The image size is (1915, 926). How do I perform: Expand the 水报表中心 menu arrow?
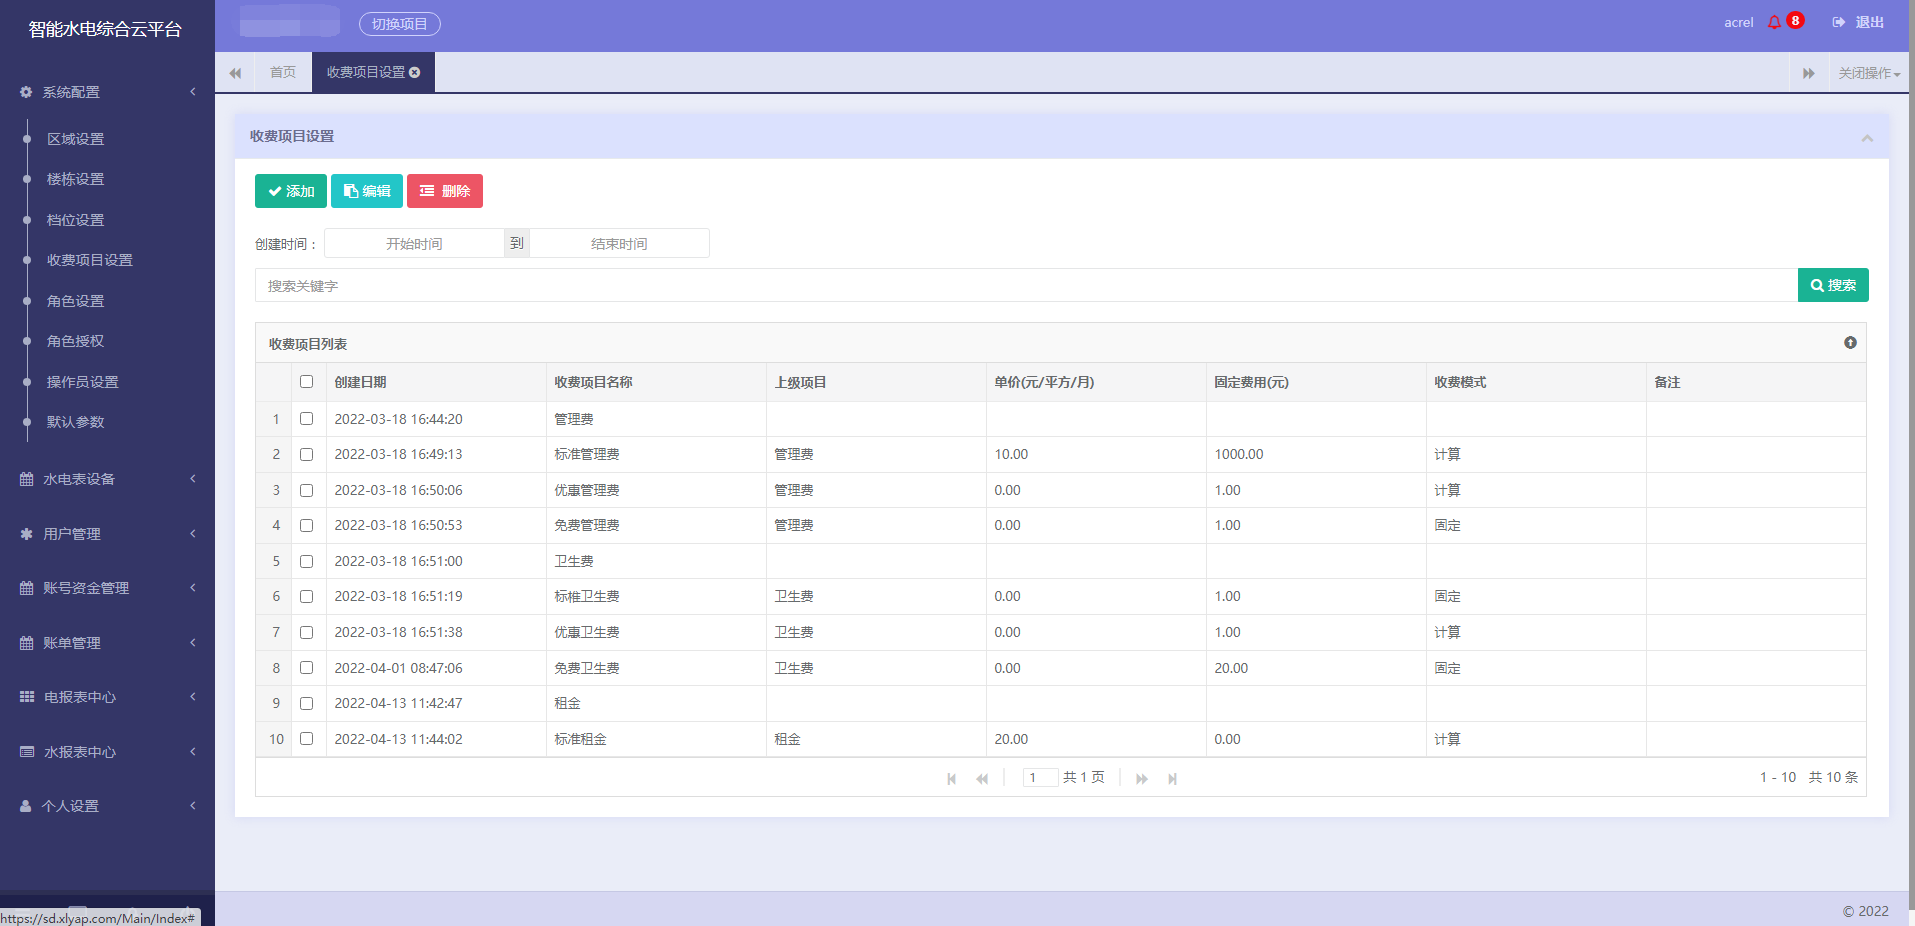[193, 752]
